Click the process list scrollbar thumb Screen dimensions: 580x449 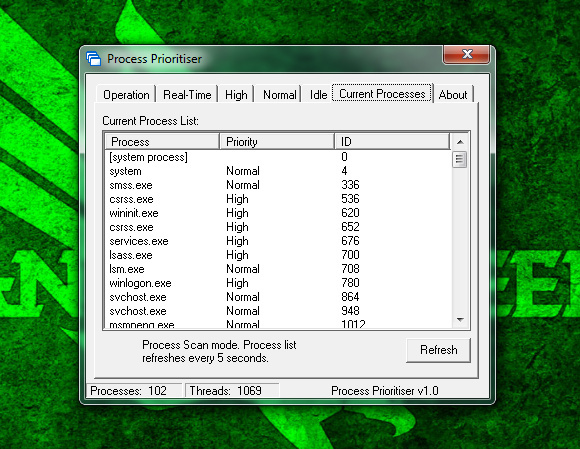click(459, 159)
